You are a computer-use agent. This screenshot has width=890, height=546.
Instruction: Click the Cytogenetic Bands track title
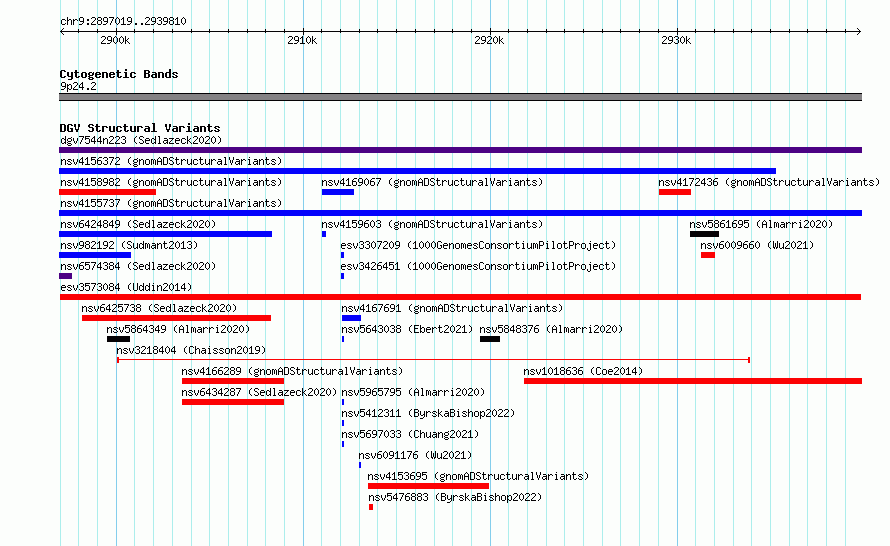click(119, 74)
